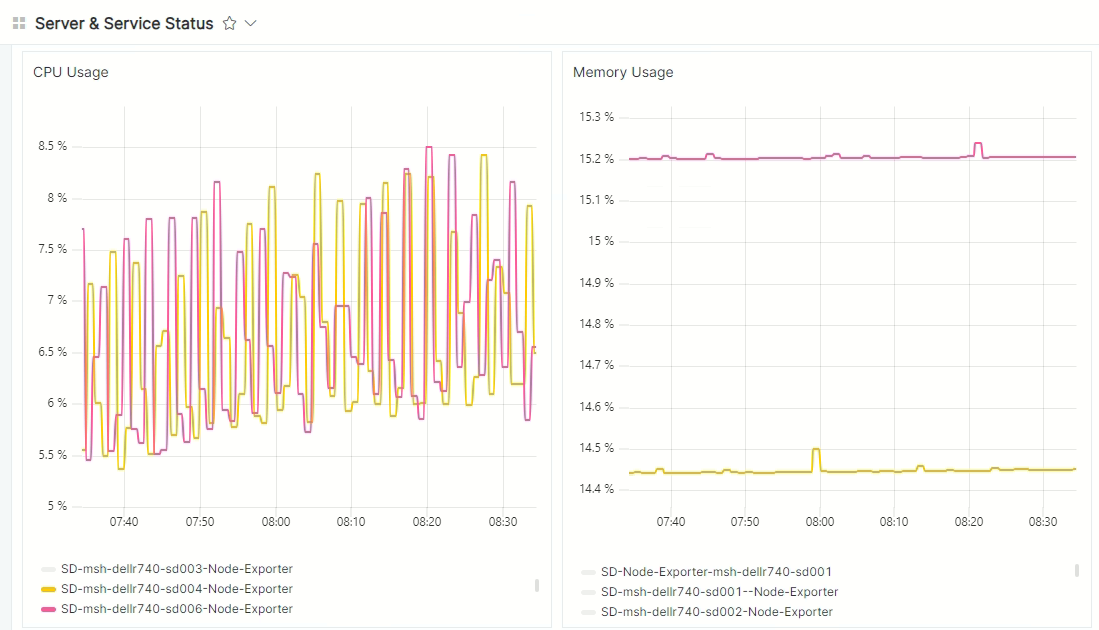Viewport: 1099px width, 630px height.
Task: Open the Memory Usage panel title menu
Action: (x=623, y=72)
